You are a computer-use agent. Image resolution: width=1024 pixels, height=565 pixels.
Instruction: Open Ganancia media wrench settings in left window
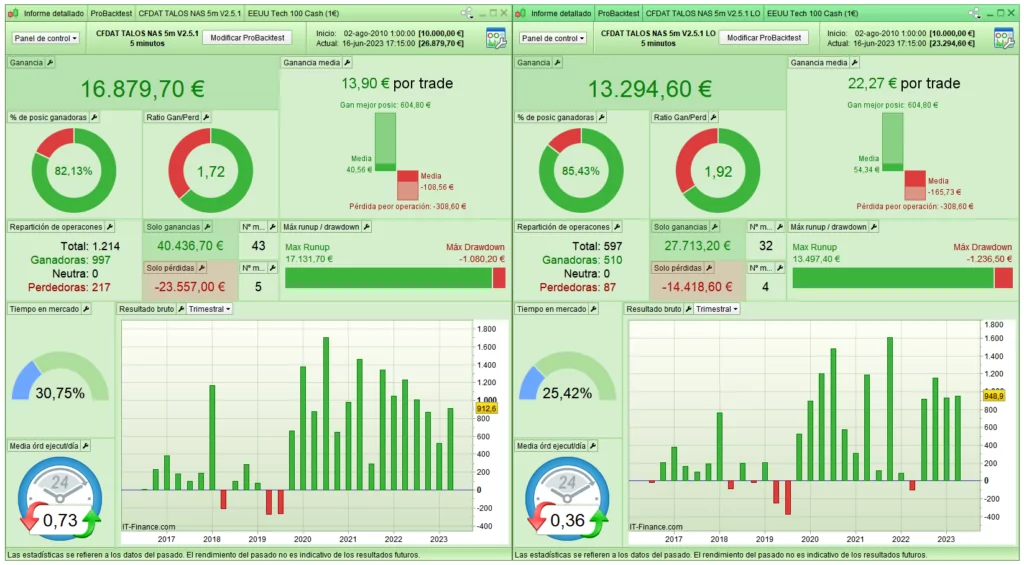pyautogui.click(x=347, y=63)
